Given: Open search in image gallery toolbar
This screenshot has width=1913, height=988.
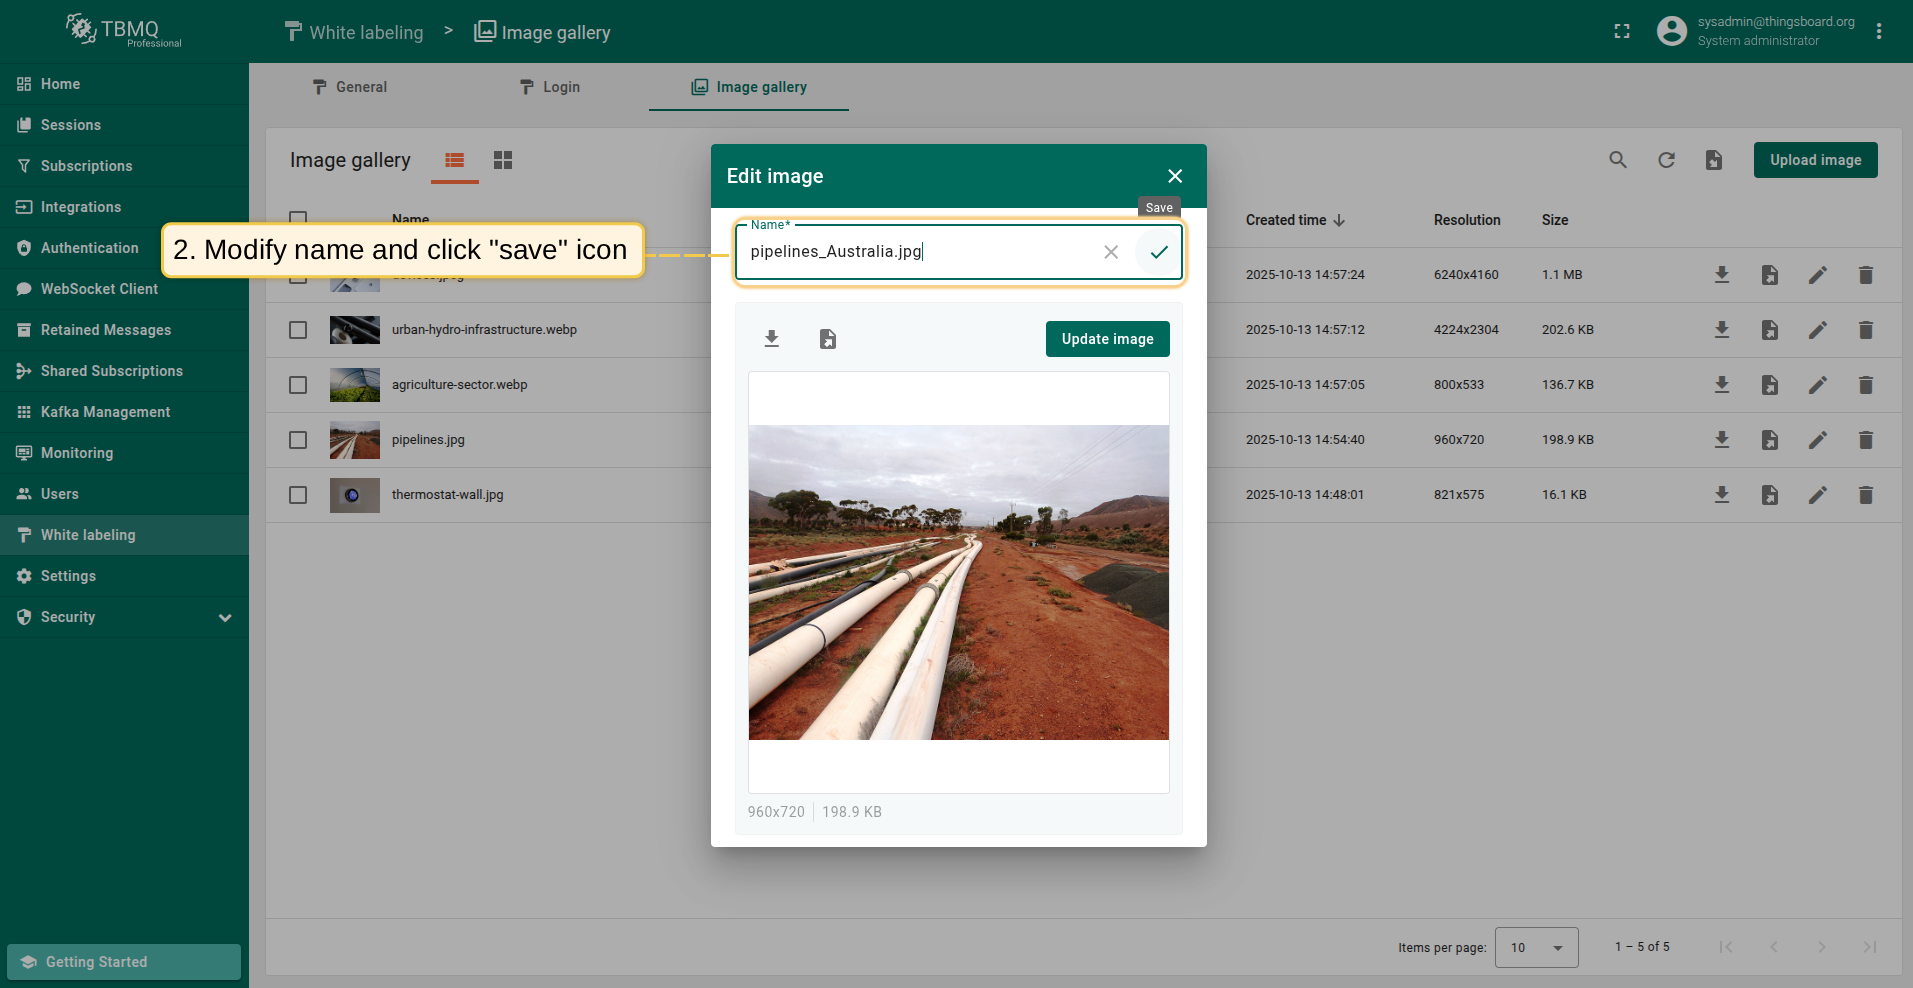Looking at the screenshot, I should tap(1617, 160).
